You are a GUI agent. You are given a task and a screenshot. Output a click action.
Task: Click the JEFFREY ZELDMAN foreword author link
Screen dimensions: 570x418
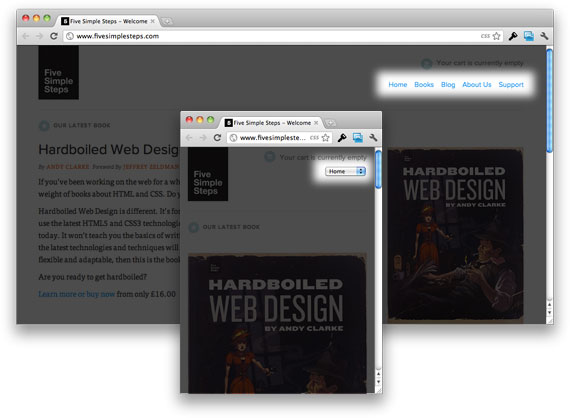coord(151,167)
